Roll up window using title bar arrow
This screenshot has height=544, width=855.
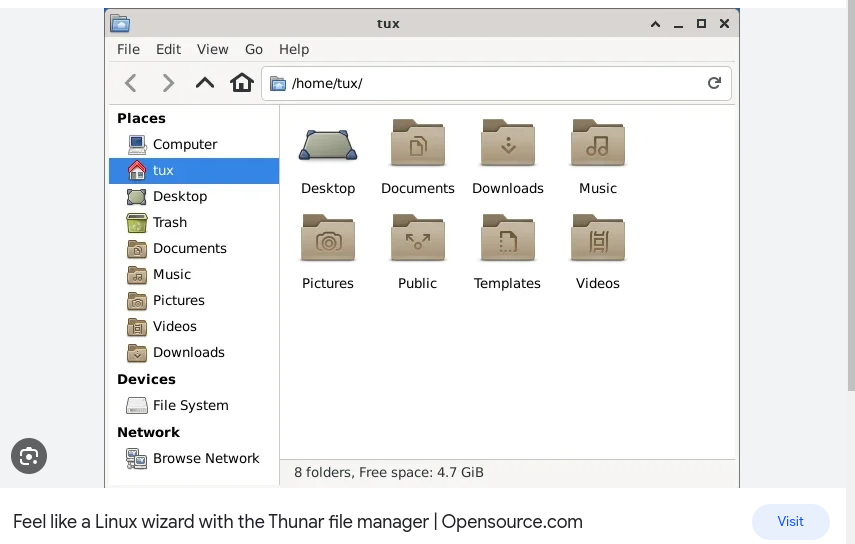(655, 24)
